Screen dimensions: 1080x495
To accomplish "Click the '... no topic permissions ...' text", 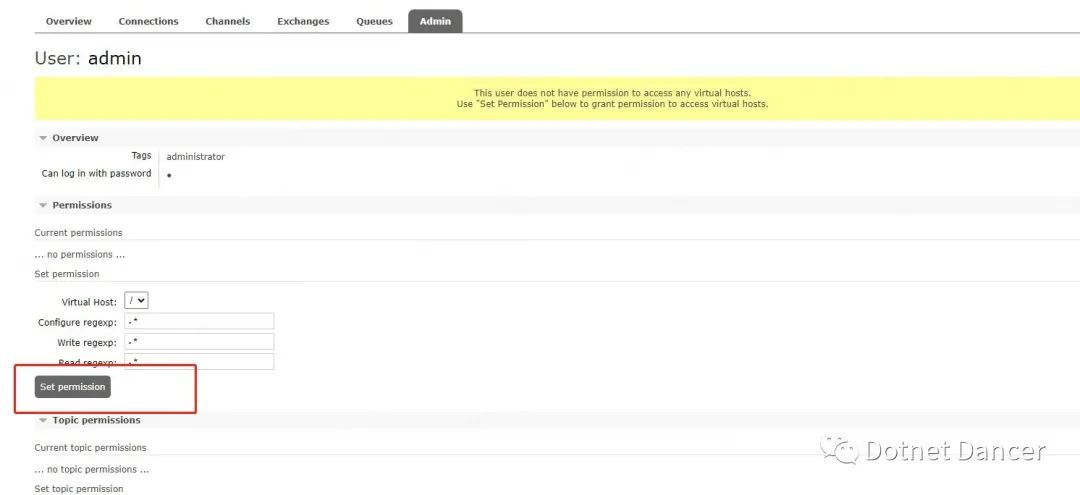I will tap(92, 470).
